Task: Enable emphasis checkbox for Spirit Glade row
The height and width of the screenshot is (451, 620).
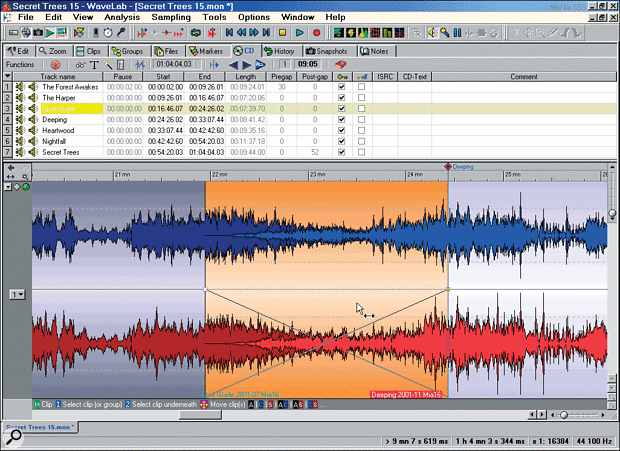Action: click(361, 108)
